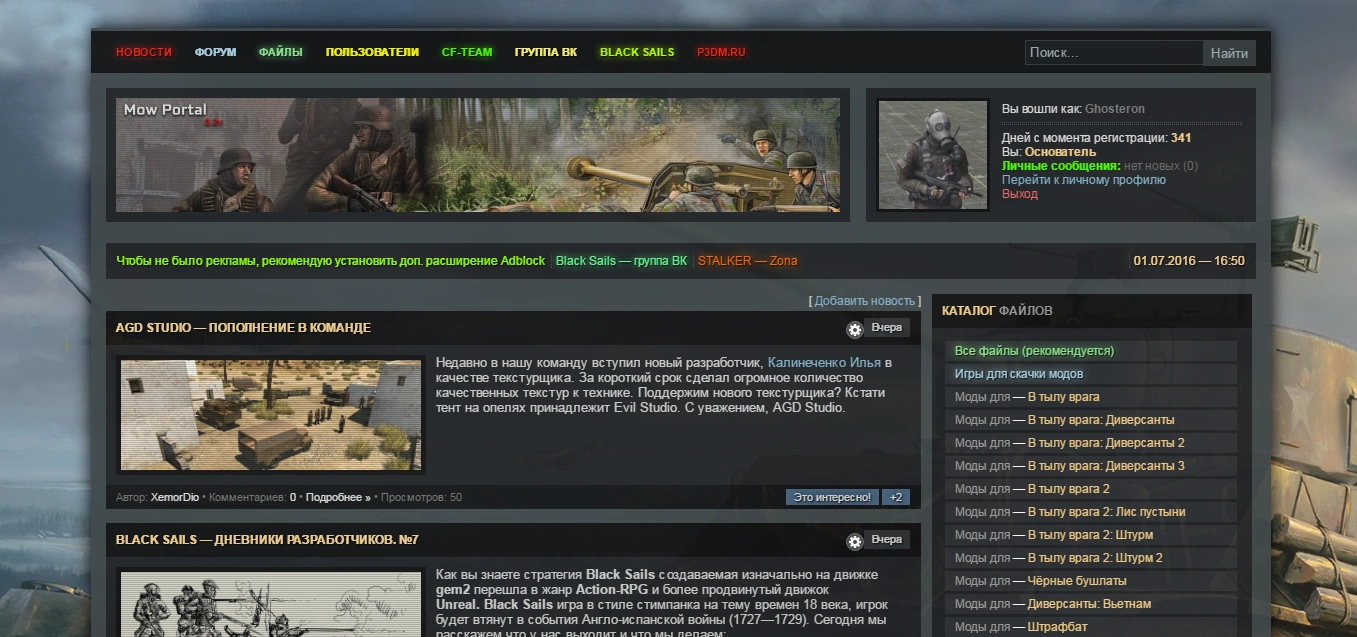Open CF-TEAM menu link
This screenshot has height=637, width=1357.
[467, 52]
